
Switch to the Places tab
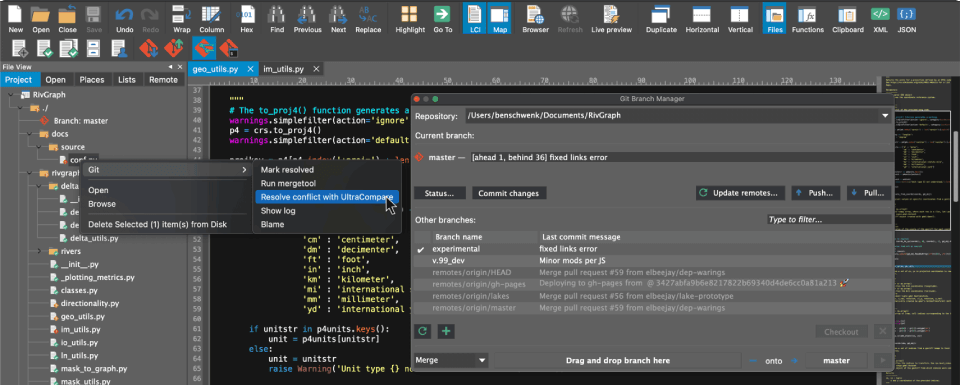91,80
